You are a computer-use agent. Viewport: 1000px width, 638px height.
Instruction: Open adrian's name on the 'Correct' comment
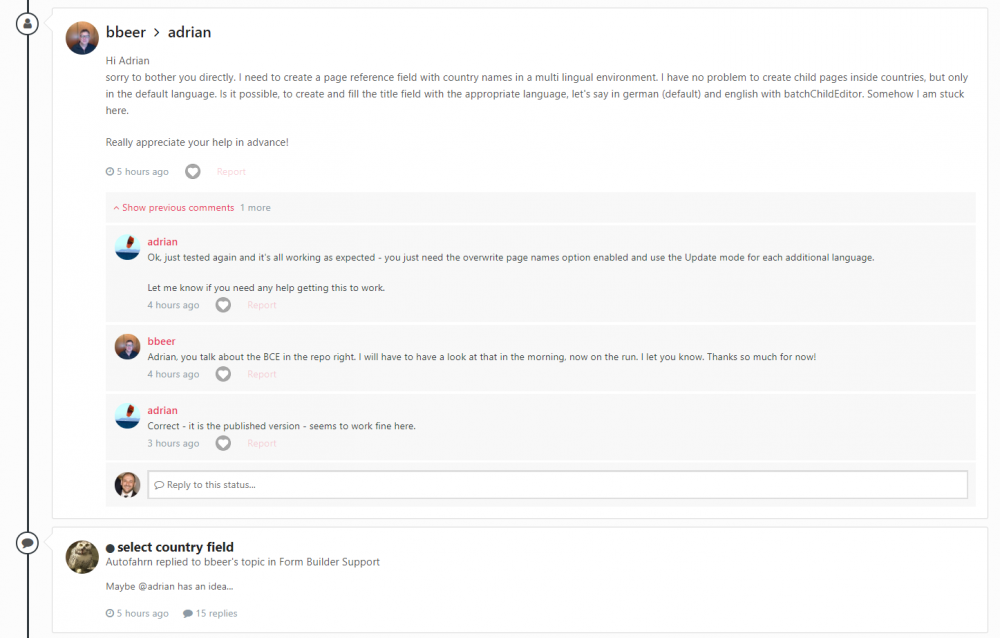163,410
